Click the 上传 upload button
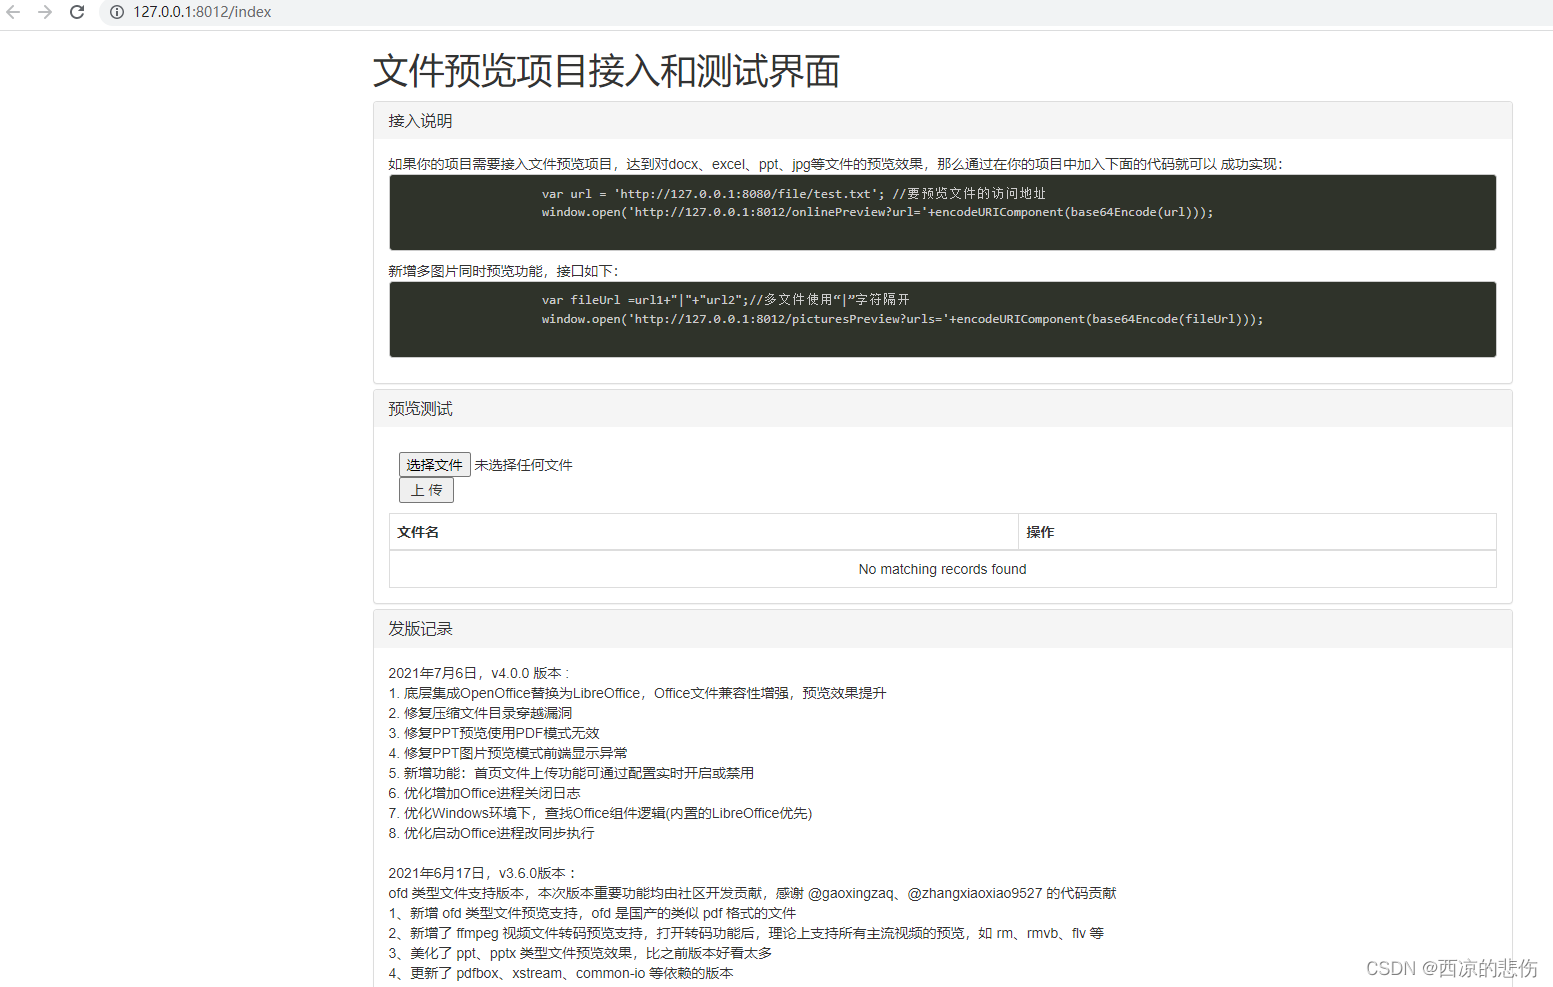Screen dimensions: 1553x987 tap(426, 490)
